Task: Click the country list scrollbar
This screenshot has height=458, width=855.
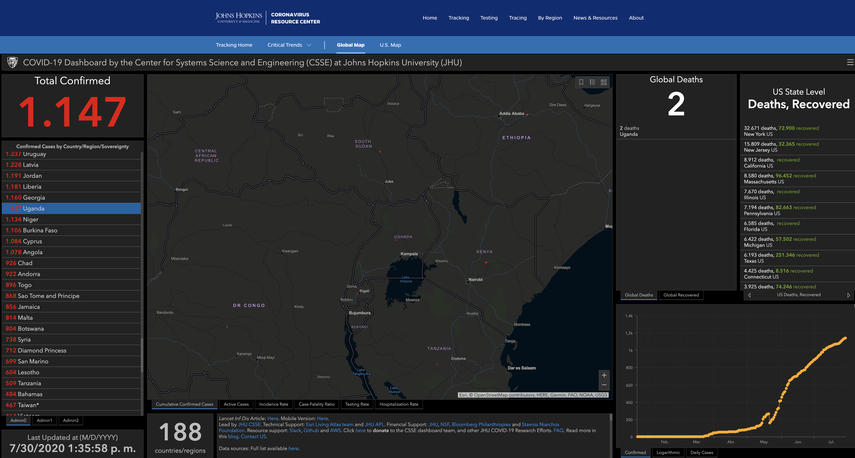Action: tap(142, 354)
